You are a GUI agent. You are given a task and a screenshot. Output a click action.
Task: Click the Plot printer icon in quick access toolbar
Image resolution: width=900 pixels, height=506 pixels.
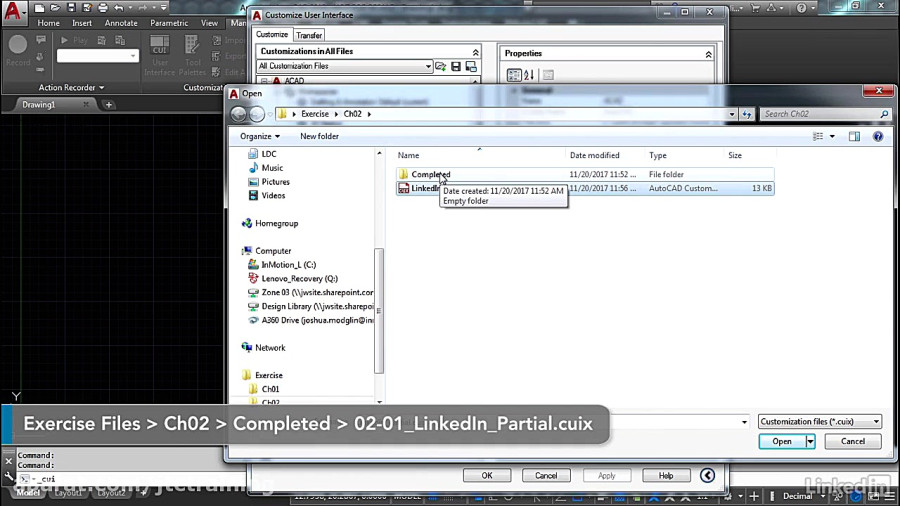103,8
